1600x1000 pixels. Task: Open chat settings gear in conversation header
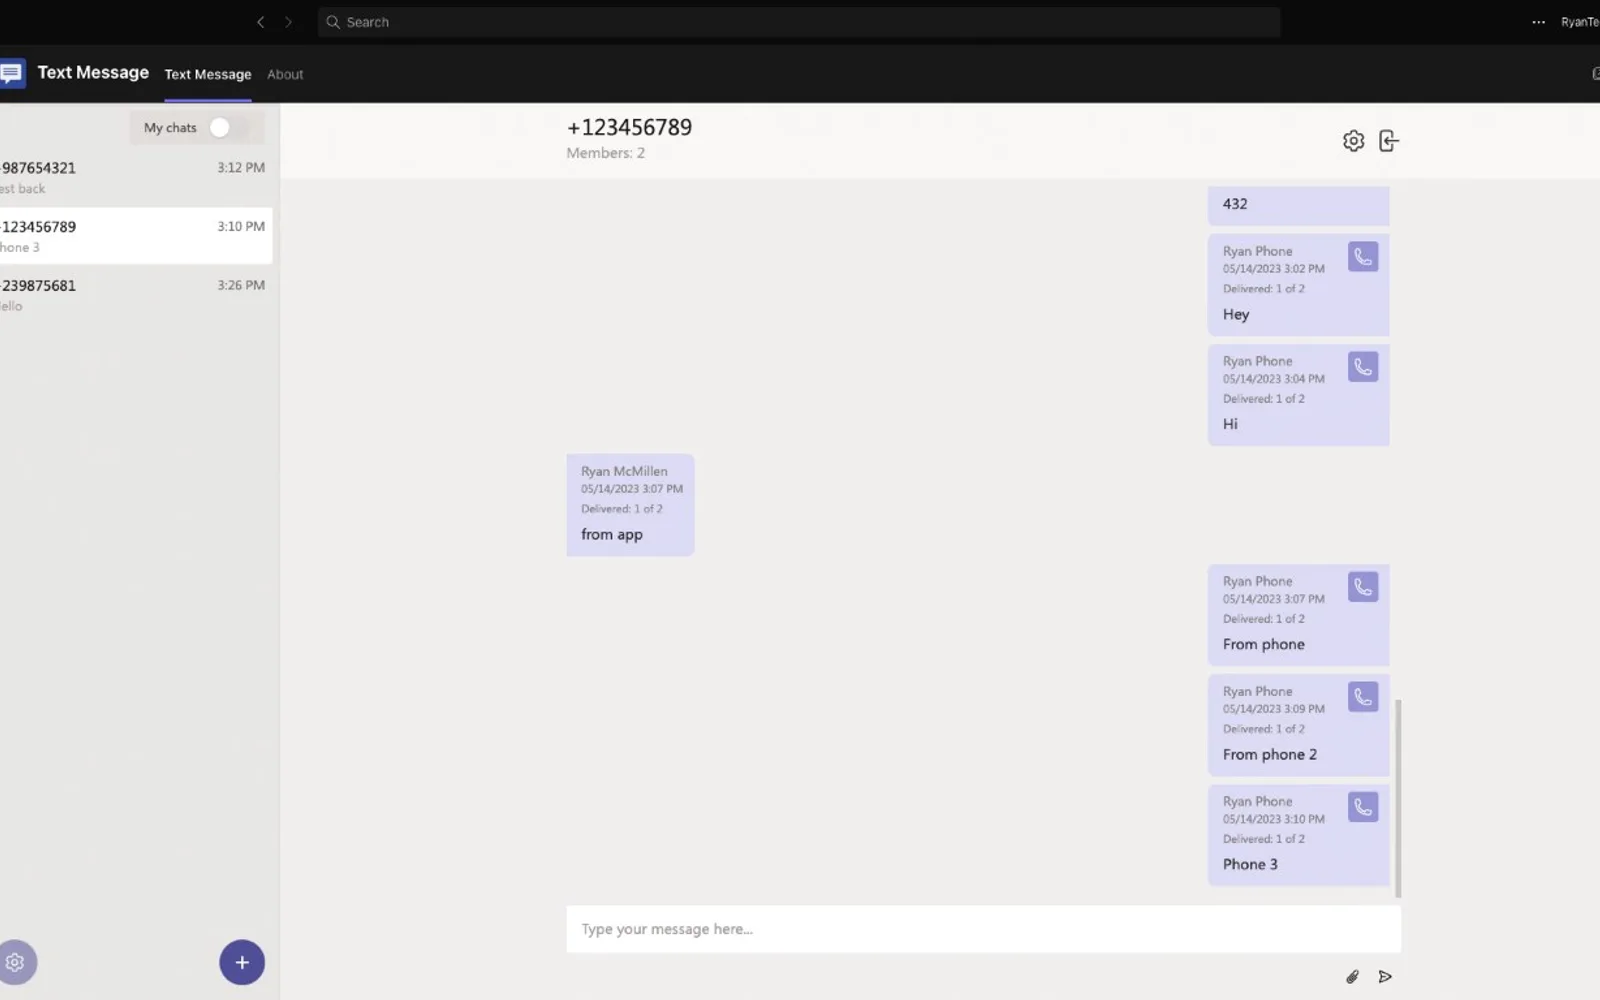coord(1353,141)
